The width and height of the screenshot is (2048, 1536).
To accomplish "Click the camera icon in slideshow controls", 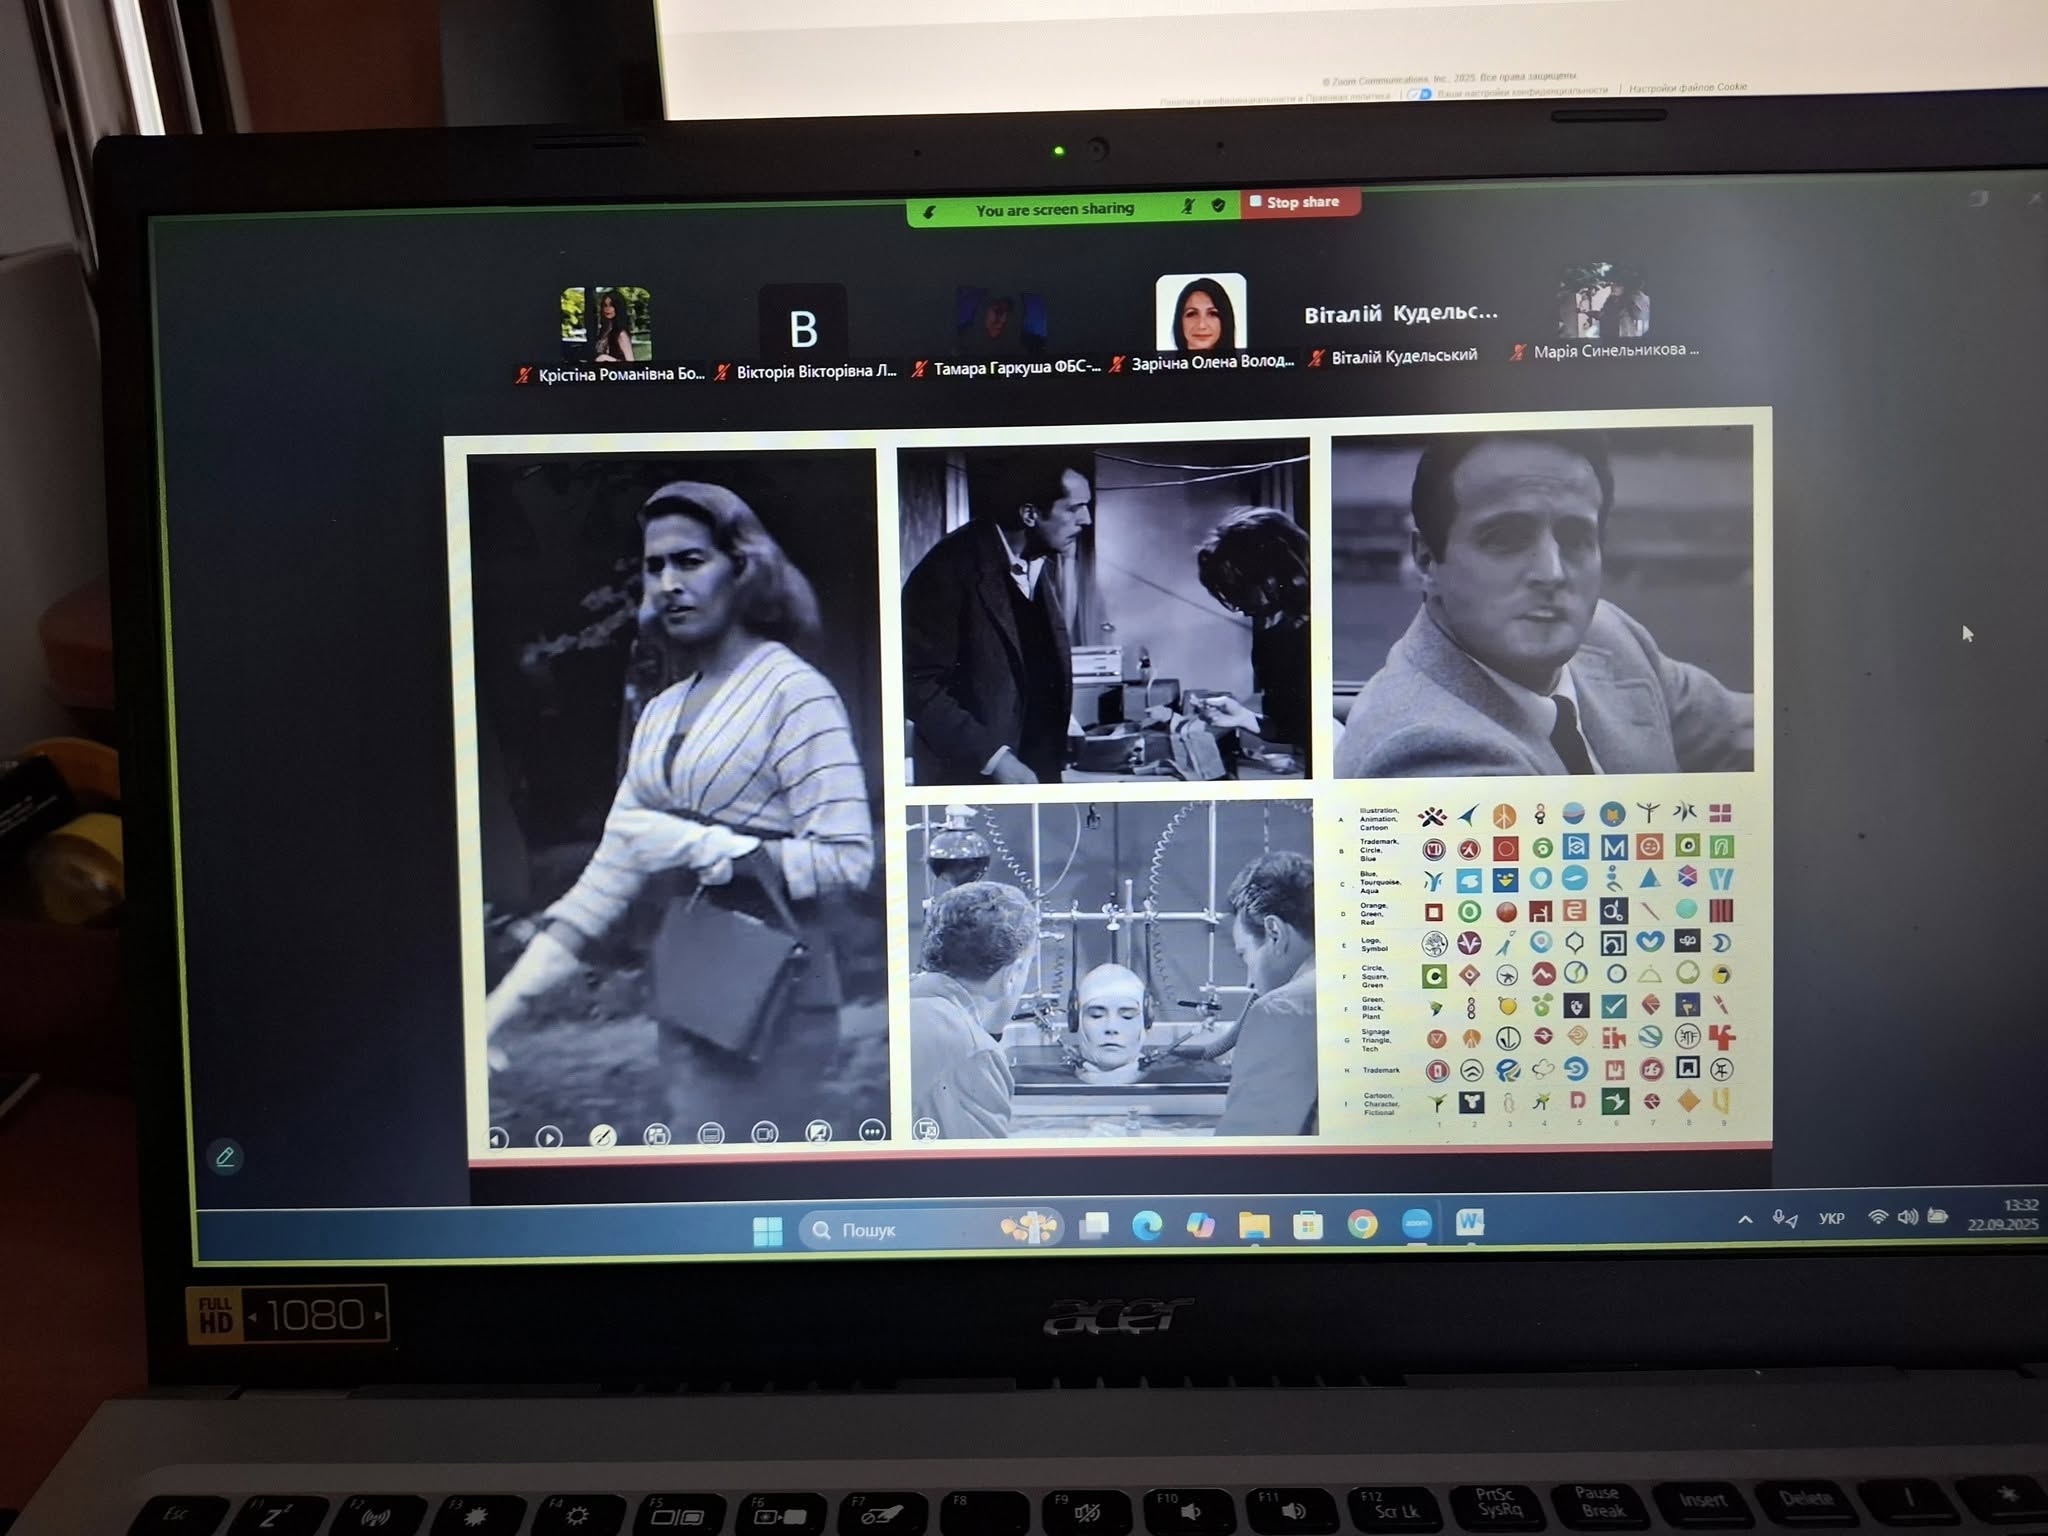I will pyautogui.click(x=765, y=1133).
